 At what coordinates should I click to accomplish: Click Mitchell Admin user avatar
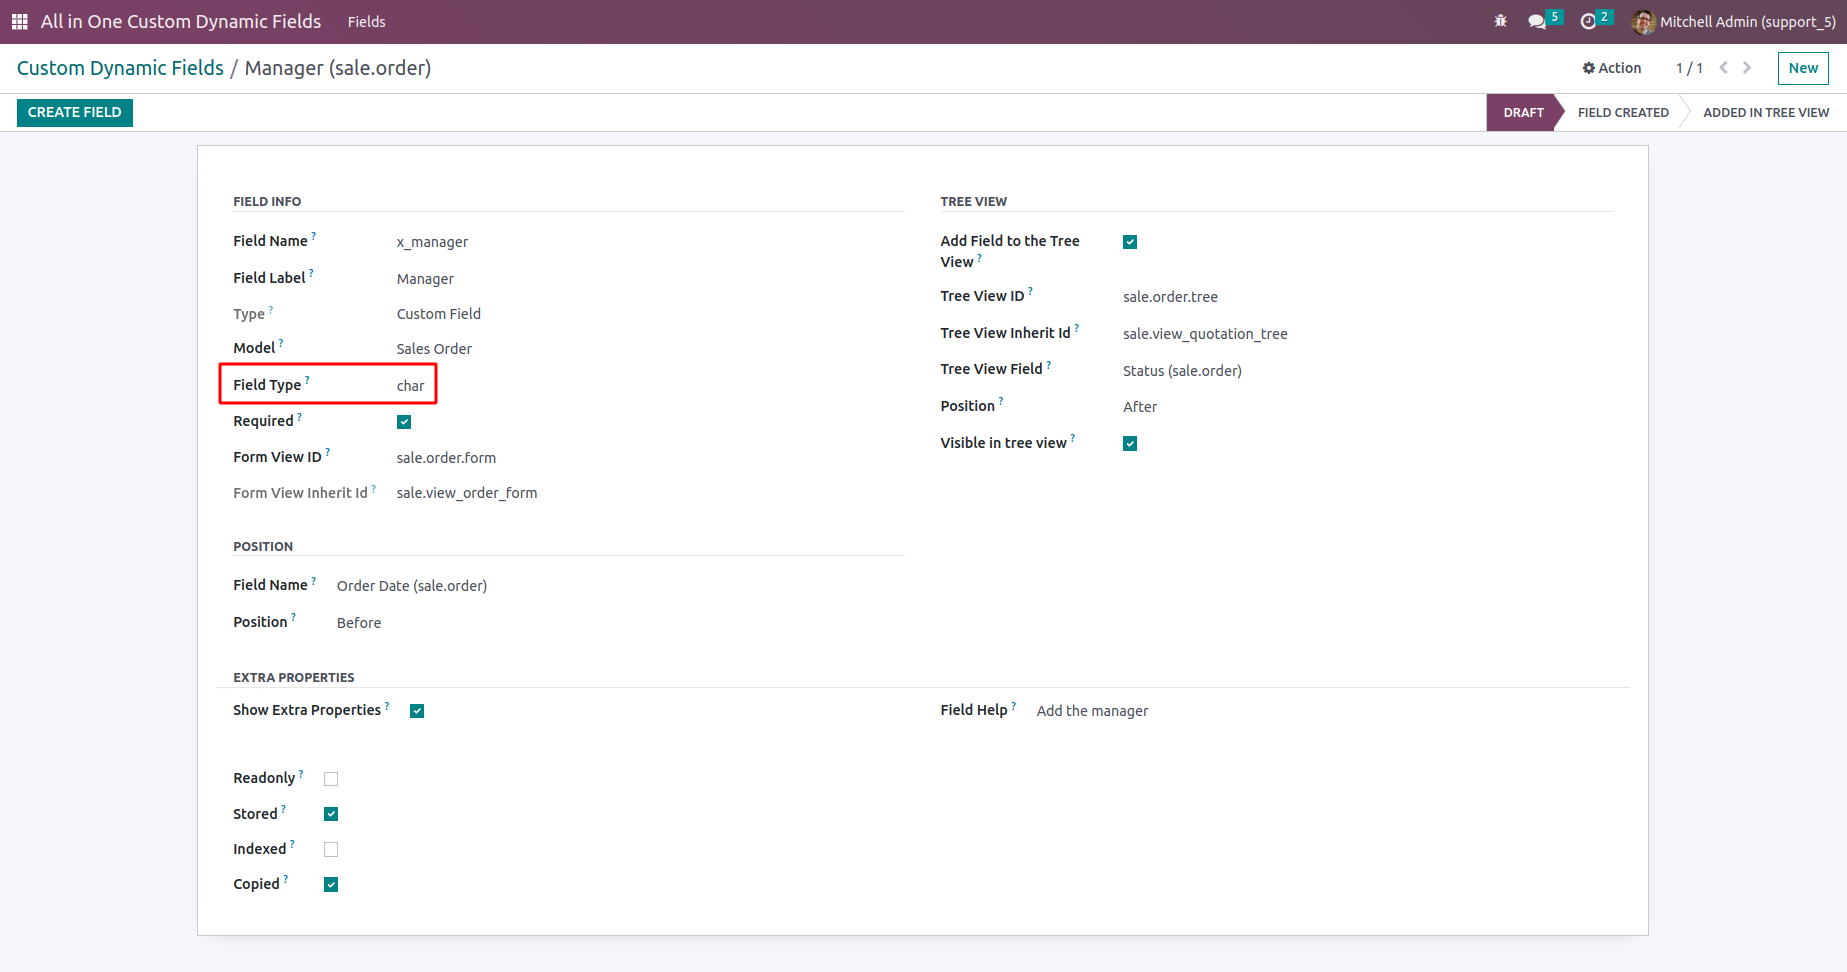(1643, 22)
